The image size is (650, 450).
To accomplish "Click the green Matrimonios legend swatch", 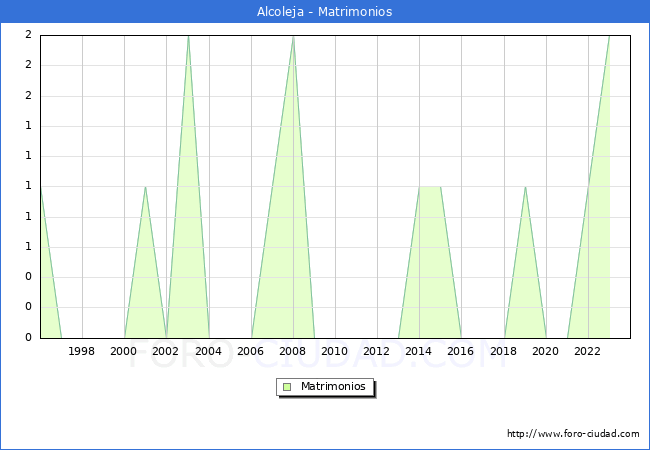I will coord(287,386).
